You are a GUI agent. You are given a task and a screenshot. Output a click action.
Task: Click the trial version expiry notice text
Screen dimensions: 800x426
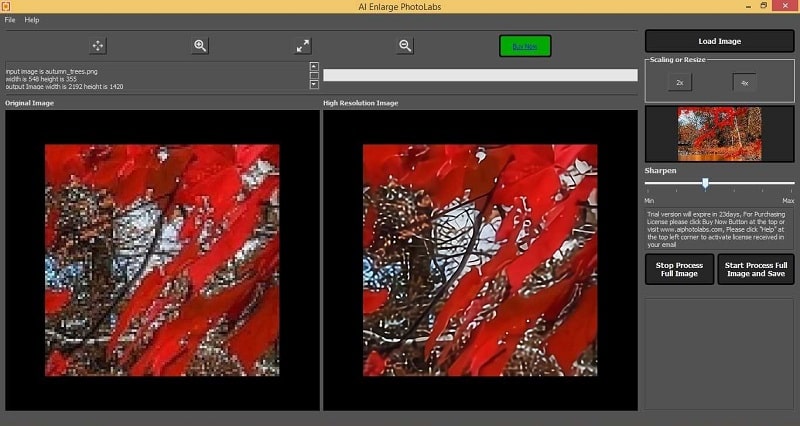tap(716, 230)
